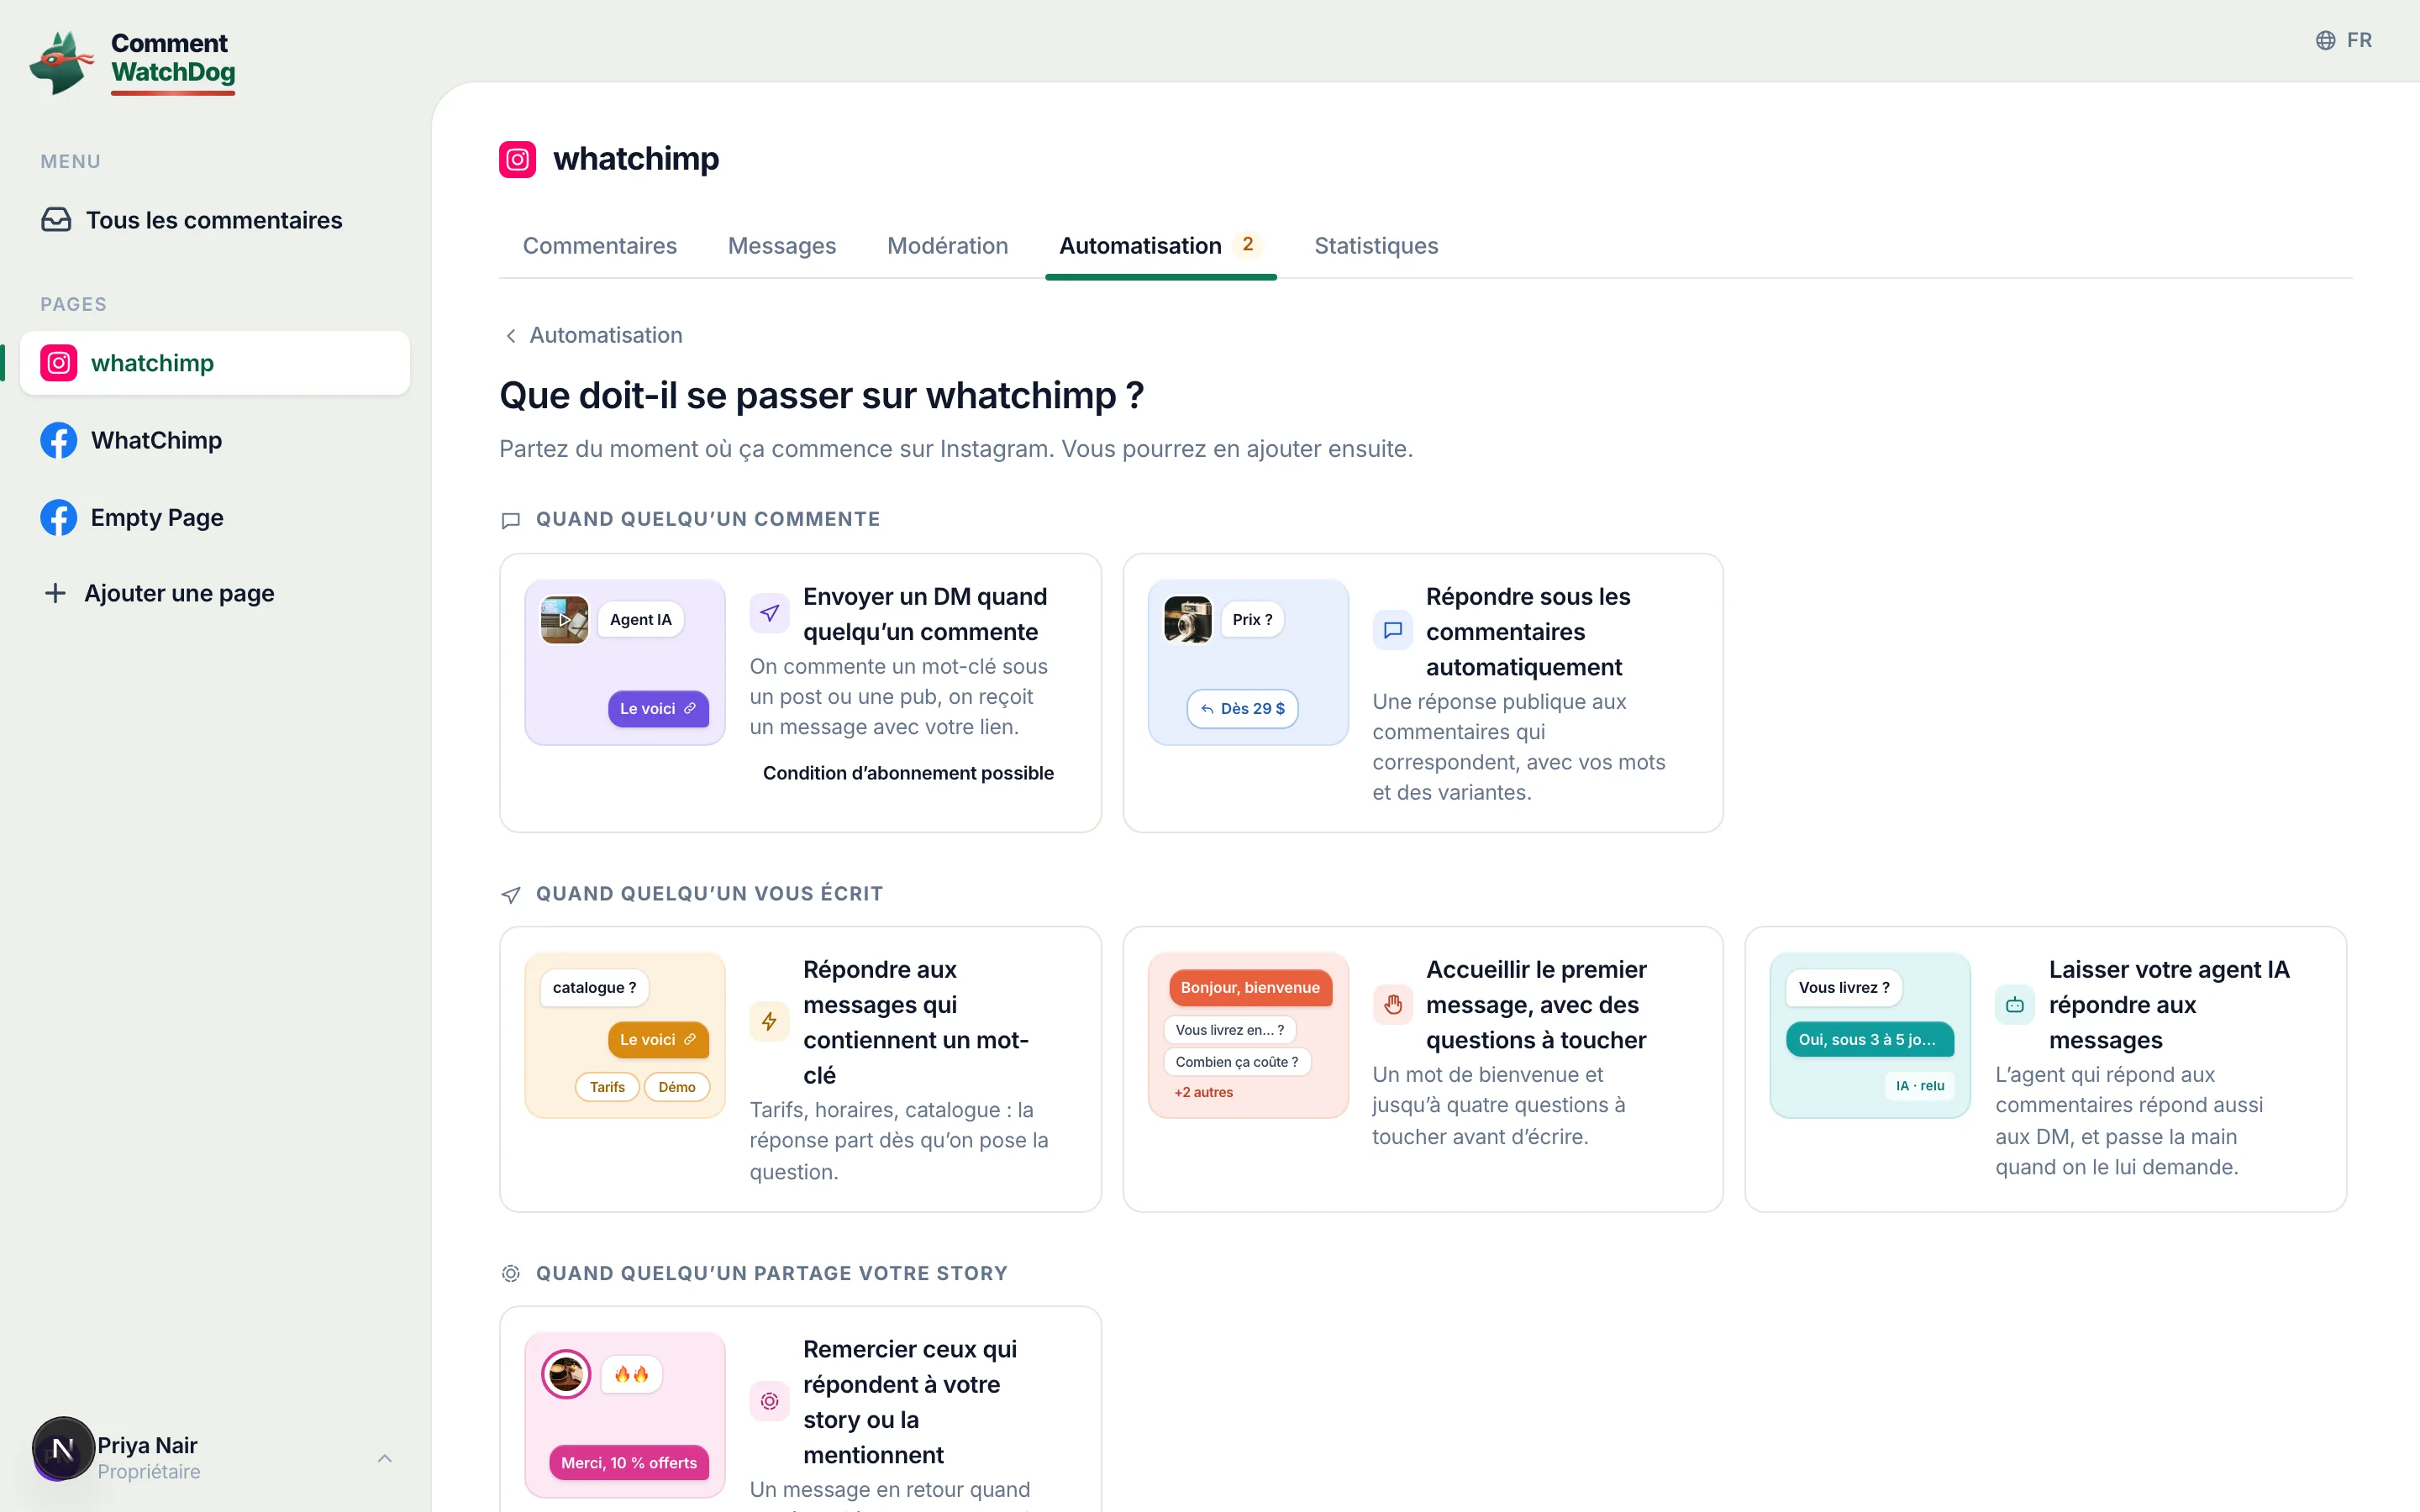
Task: Click the robot icon for agent IA
Action: 2015,1004
